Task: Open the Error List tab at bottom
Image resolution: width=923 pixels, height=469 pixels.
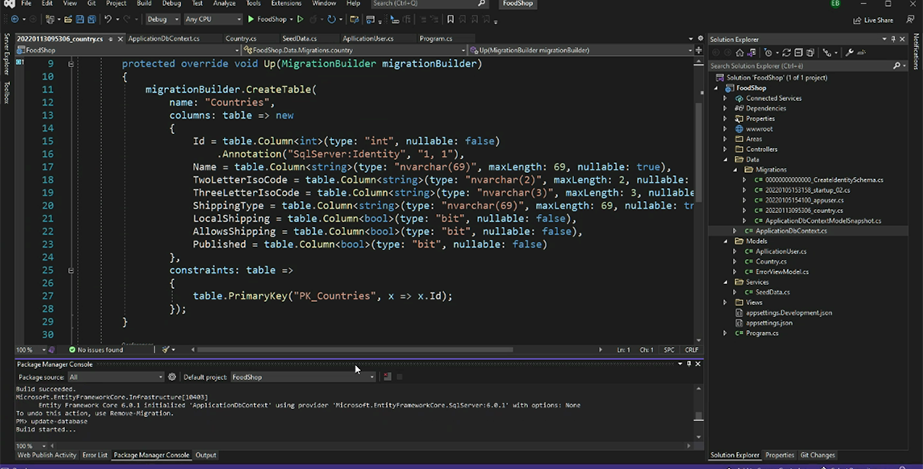Action: pyautogui.click(x=95, y=455)
